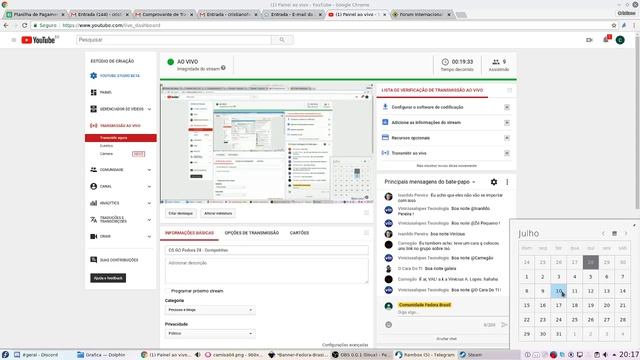This screenshot has height=360, width=640.
Task: Open OBS window from the taskbar
Action: [x=361, y=355]
